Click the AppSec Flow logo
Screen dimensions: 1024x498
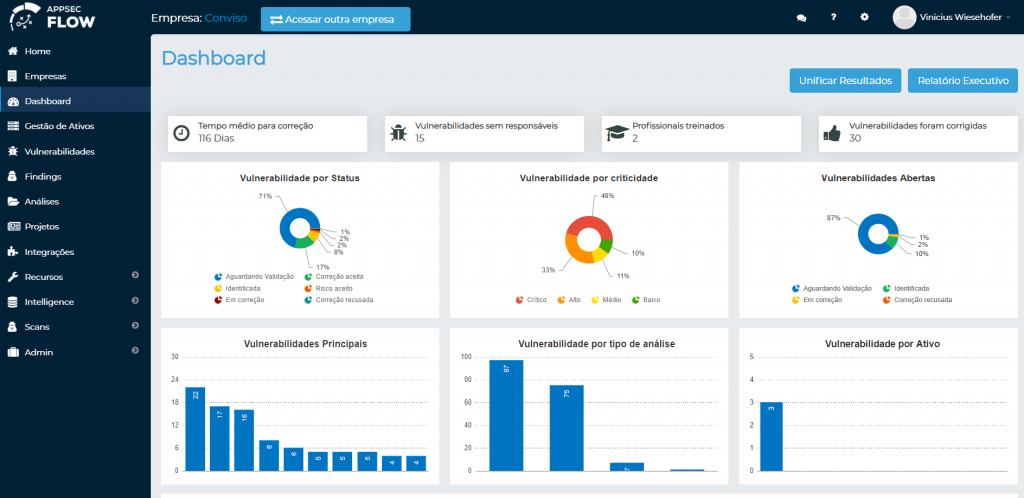pyautogui.click(x=52, y=18)
